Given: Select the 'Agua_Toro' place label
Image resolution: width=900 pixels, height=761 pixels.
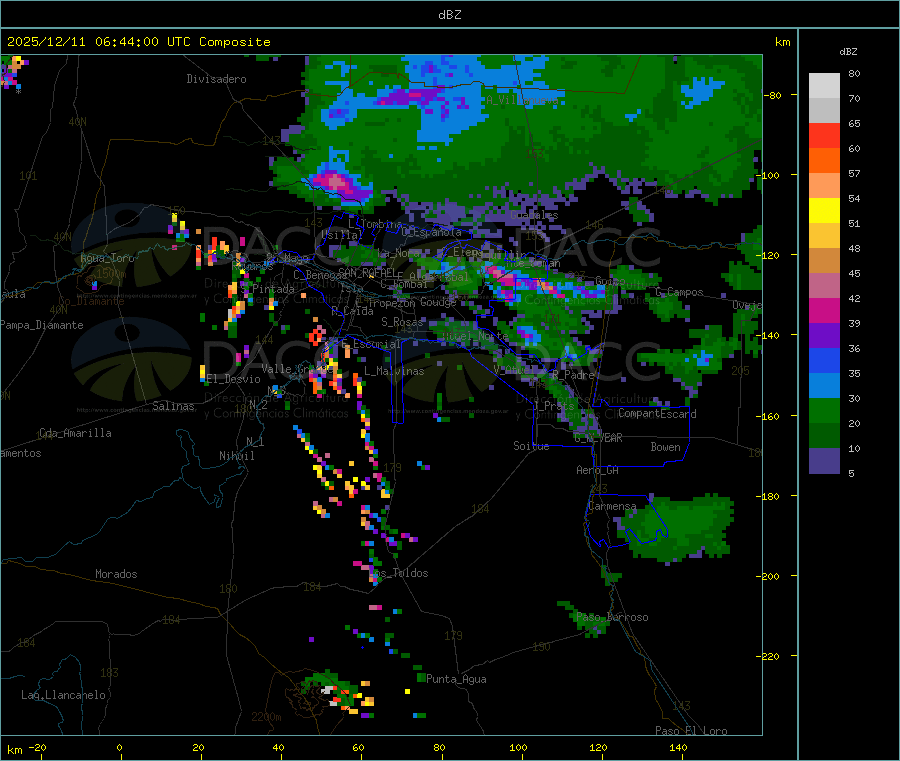Looking at the screenshot, I should click(107, 258).
